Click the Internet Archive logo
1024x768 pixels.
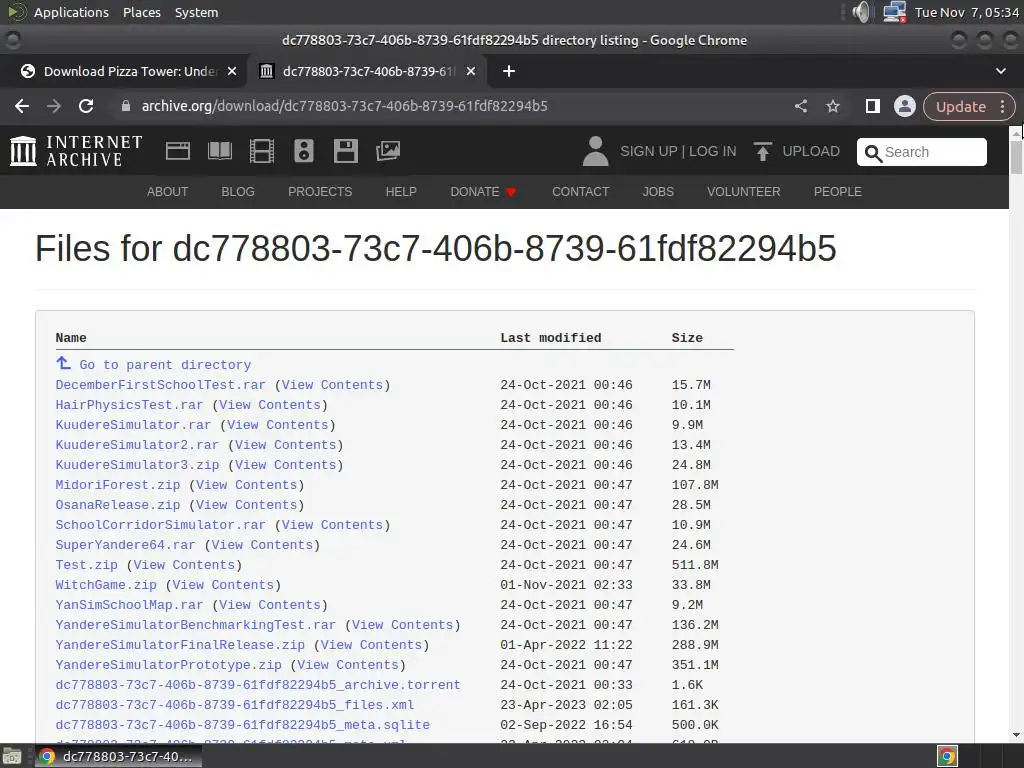76,151
